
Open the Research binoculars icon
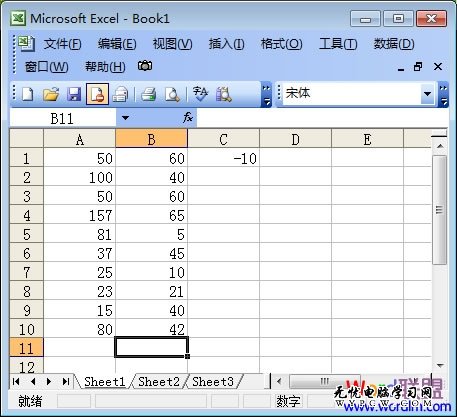click(x=223, y=94)
